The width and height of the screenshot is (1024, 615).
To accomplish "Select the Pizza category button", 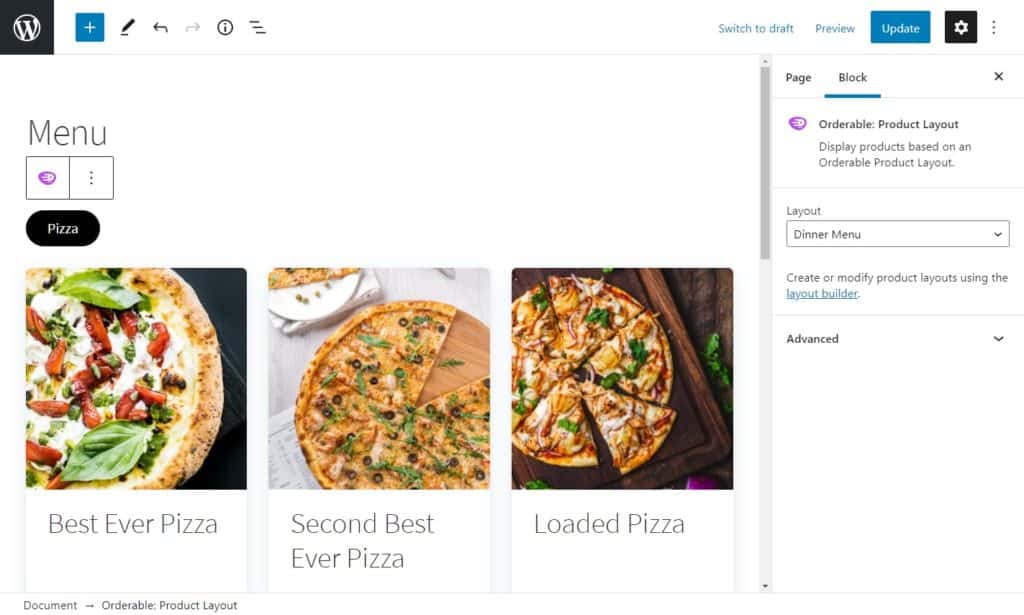I will [62, 228].
